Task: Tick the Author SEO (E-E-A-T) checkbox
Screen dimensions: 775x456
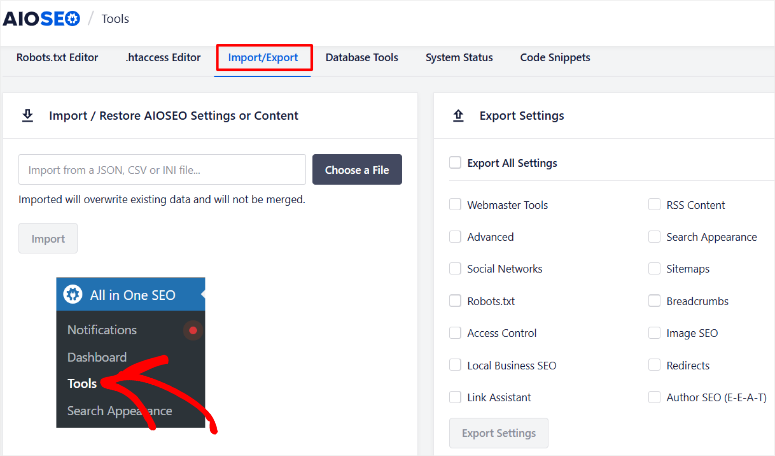Action: pyautogui.click(x=654, y=397)
